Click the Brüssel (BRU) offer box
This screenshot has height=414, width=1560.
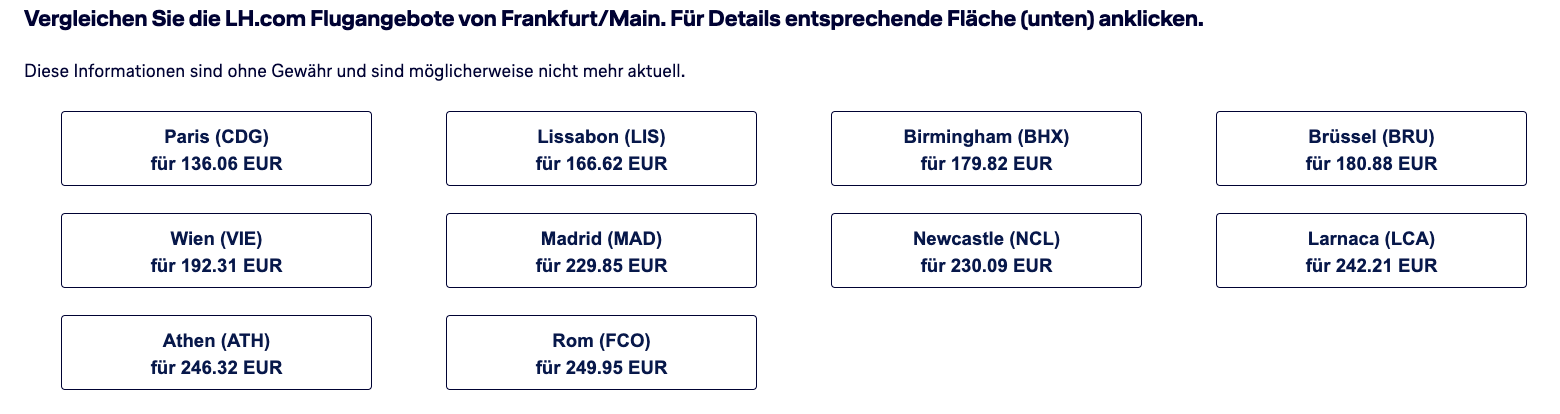(1371, 148)
